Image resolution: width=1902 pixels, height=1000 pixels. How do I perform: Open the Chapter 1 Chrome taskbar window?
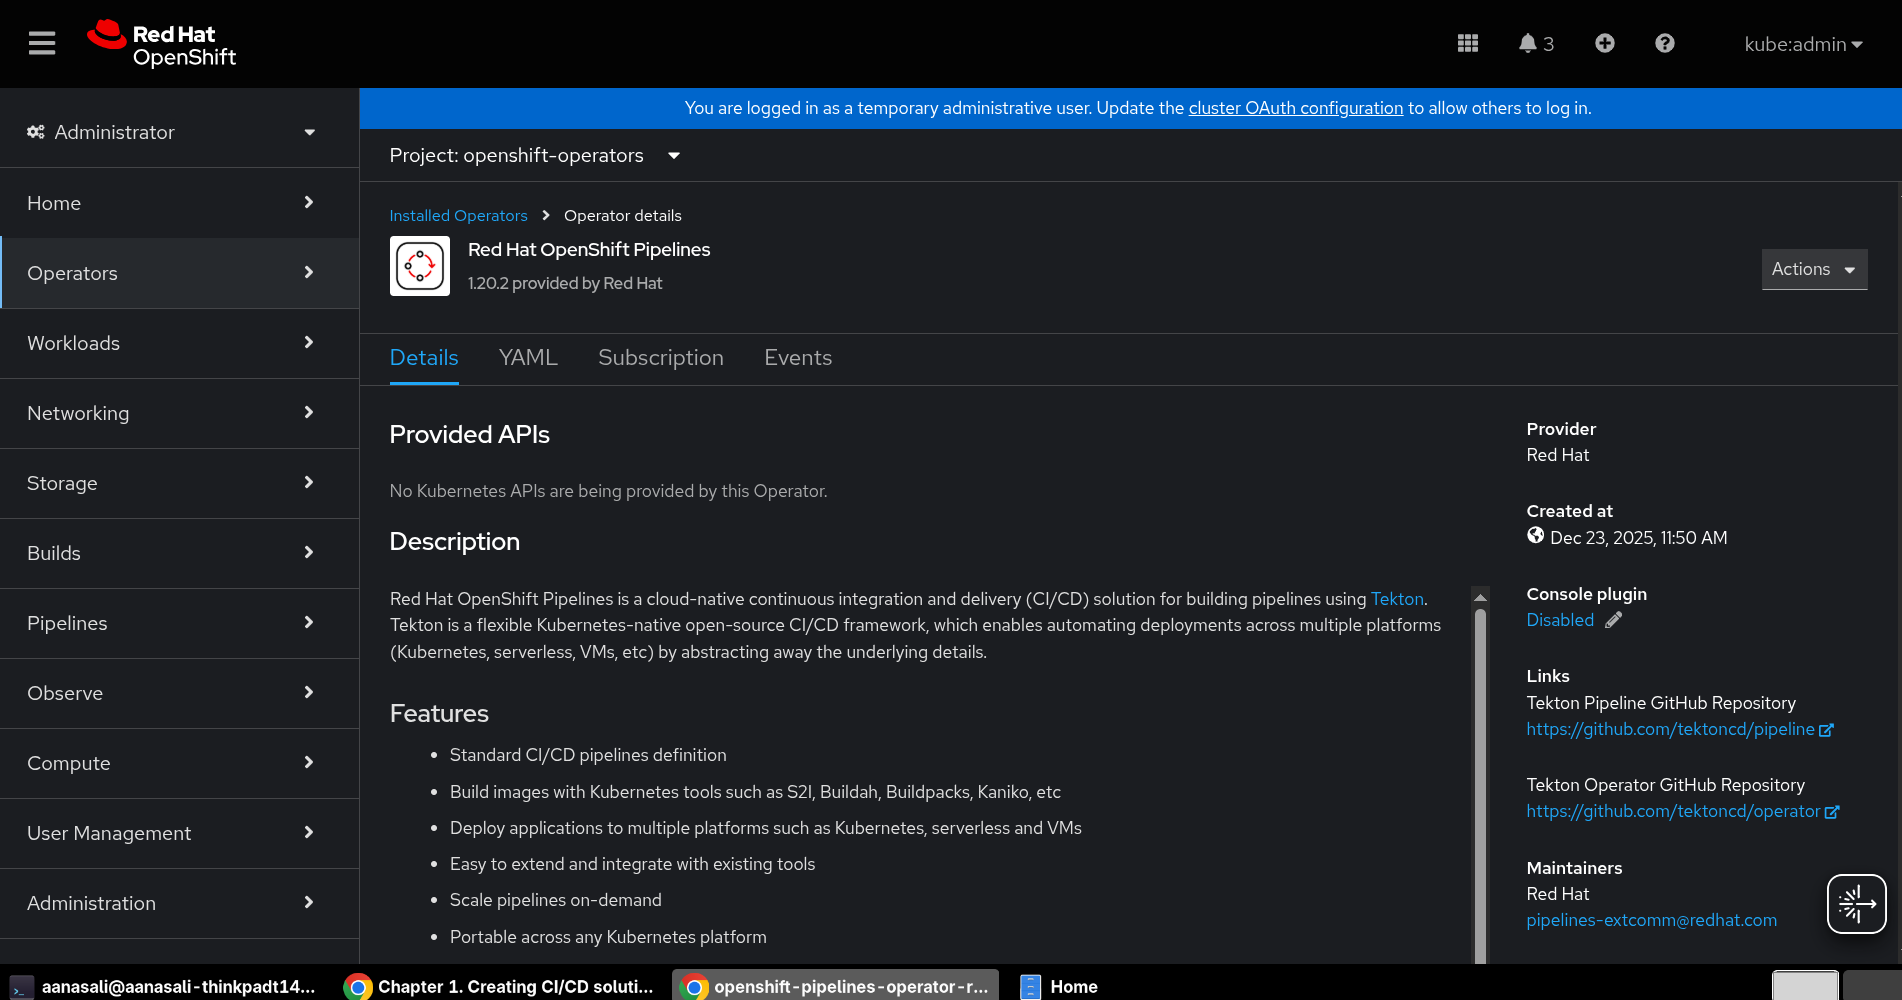click(499, 987)
